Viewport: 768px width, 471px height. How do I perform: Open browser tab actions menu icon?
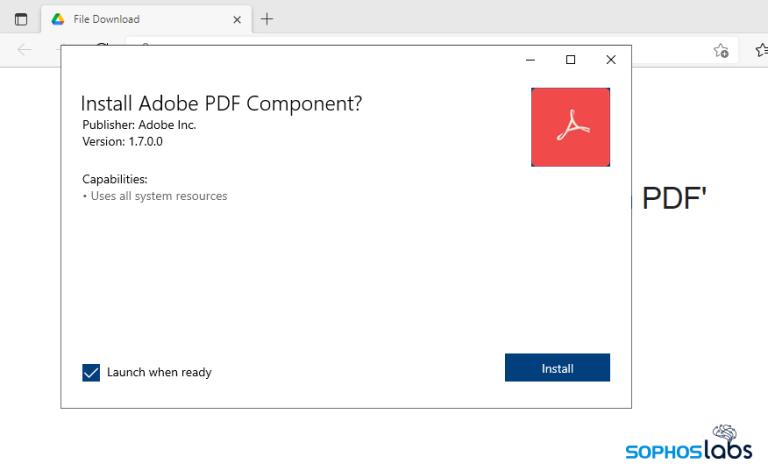pyautogui.click(x=21, y=20)
